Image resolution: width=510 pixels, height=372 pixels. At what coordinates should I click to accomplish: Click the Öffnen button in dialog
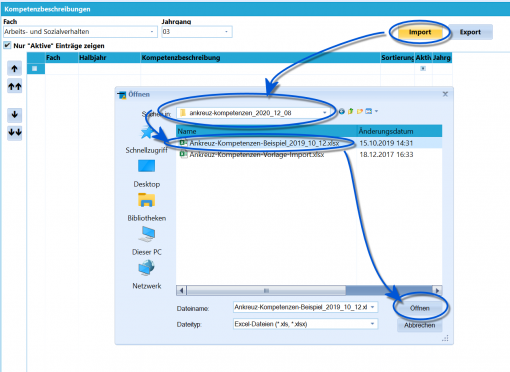coord(420,308)
